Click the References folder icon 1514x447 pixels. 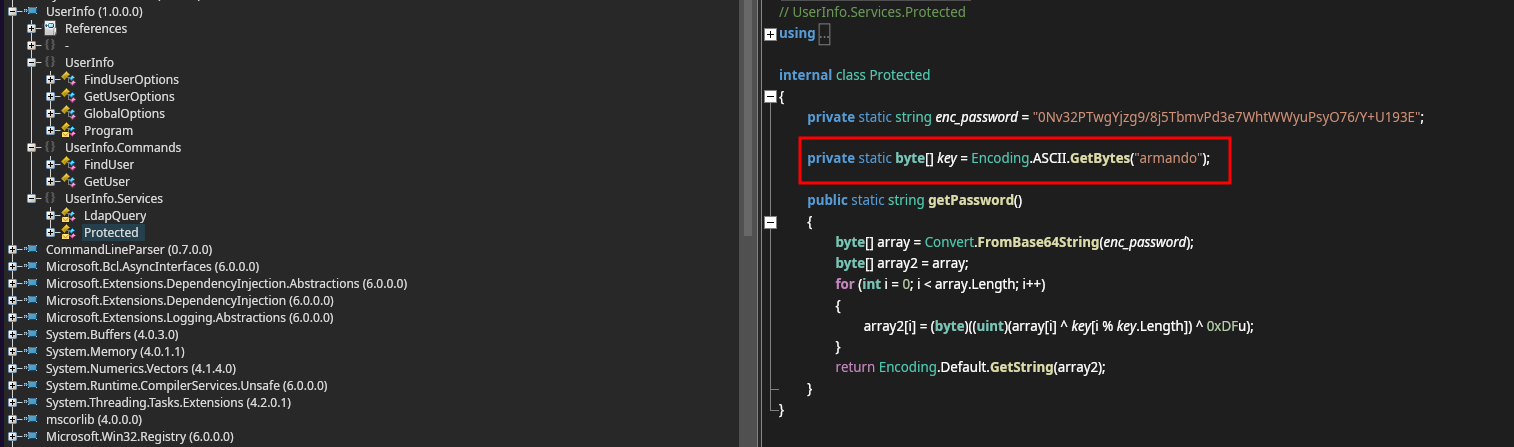50,28
